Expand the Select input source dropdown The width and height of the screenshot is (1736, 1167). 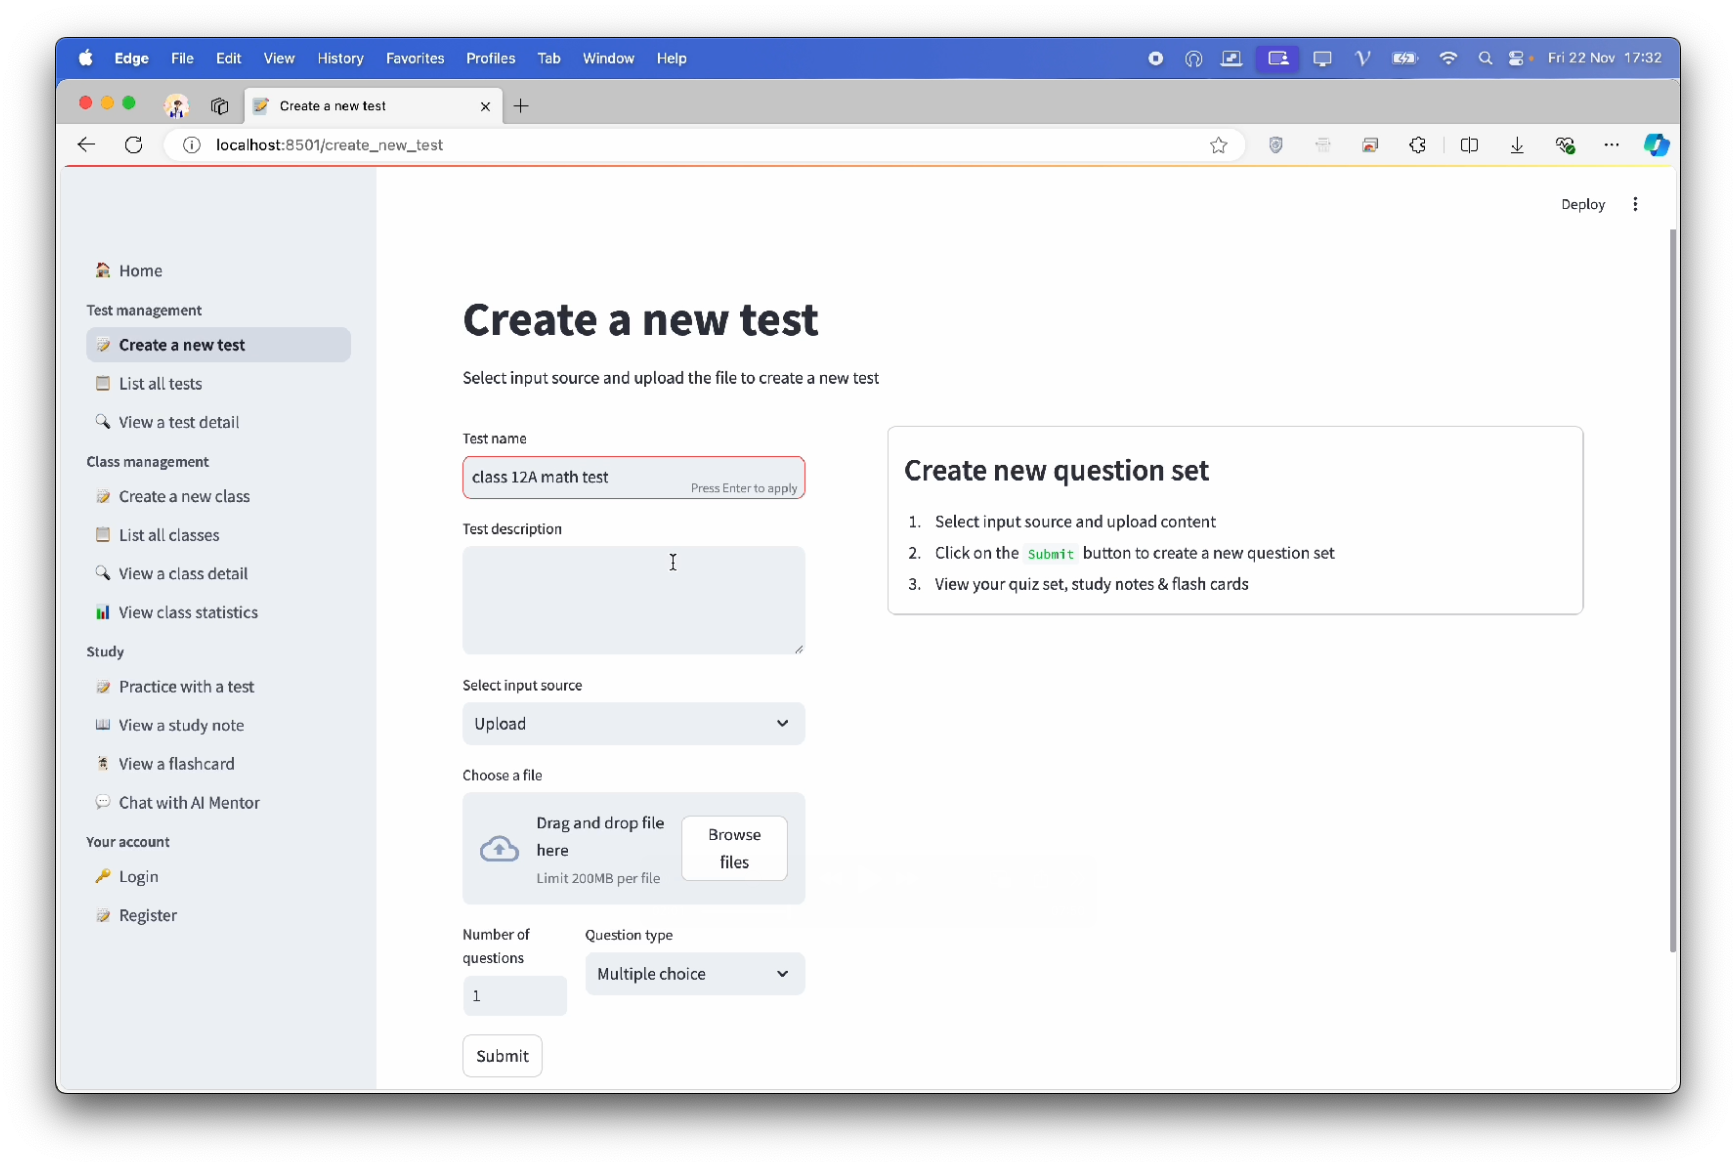633,724
